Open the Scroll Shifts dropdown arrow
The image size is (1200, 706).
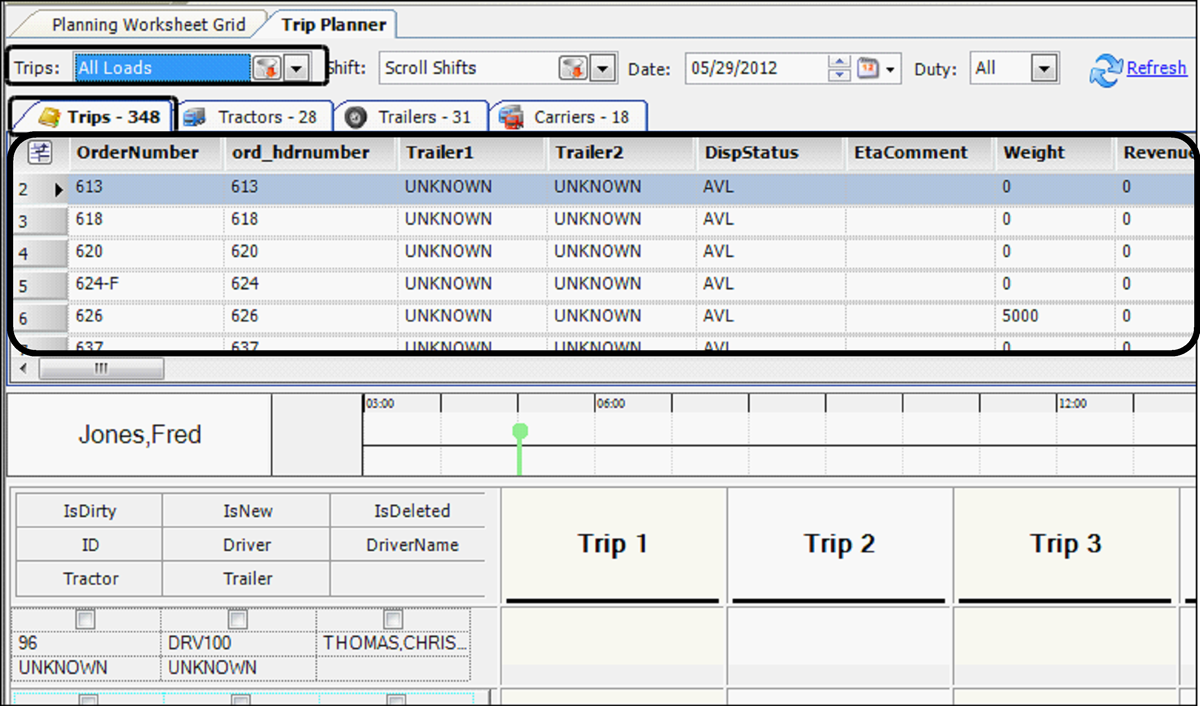click(x=603, y=68)
